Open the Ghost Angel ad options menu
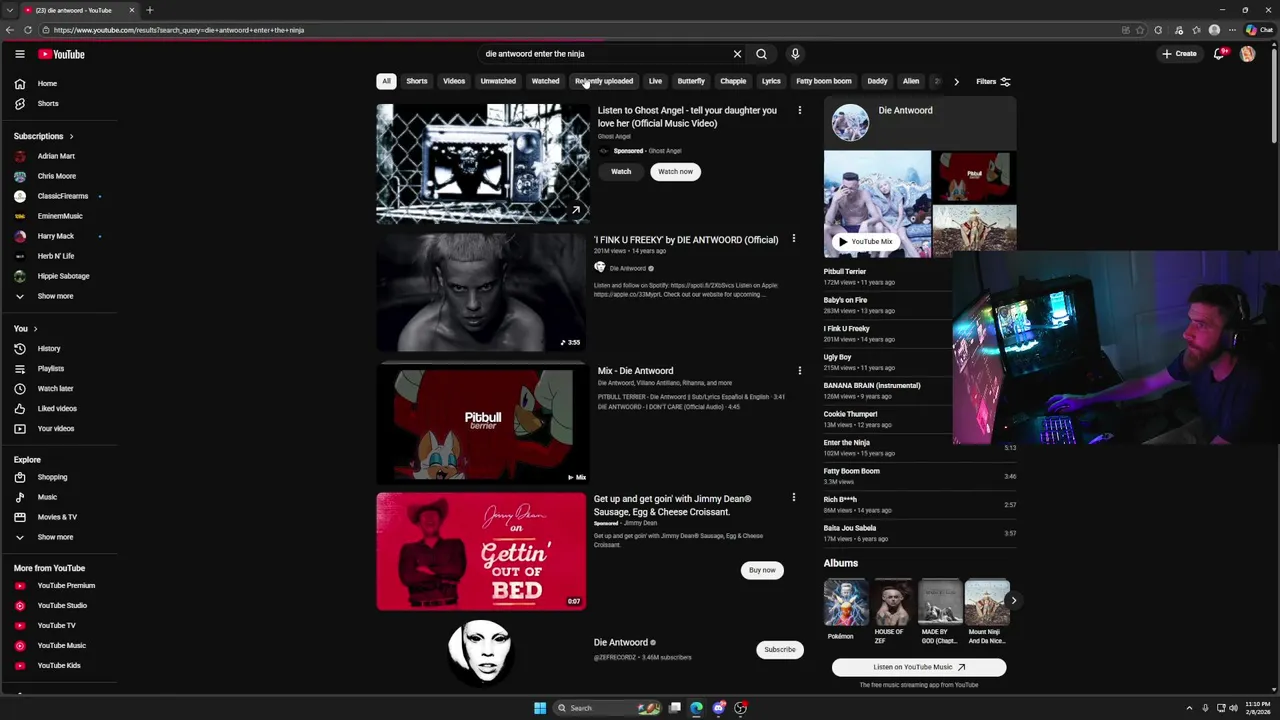The image size is (1280, 720). tap(799, 110)
